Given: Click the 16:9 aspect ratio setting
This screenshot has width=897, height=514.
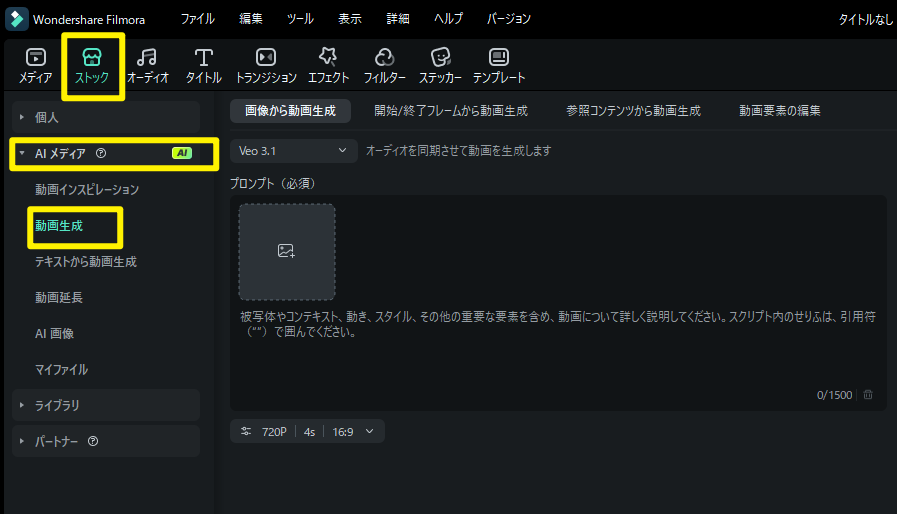Looking at the screenshot, I should pyautogui.click(x=343, y=432).
